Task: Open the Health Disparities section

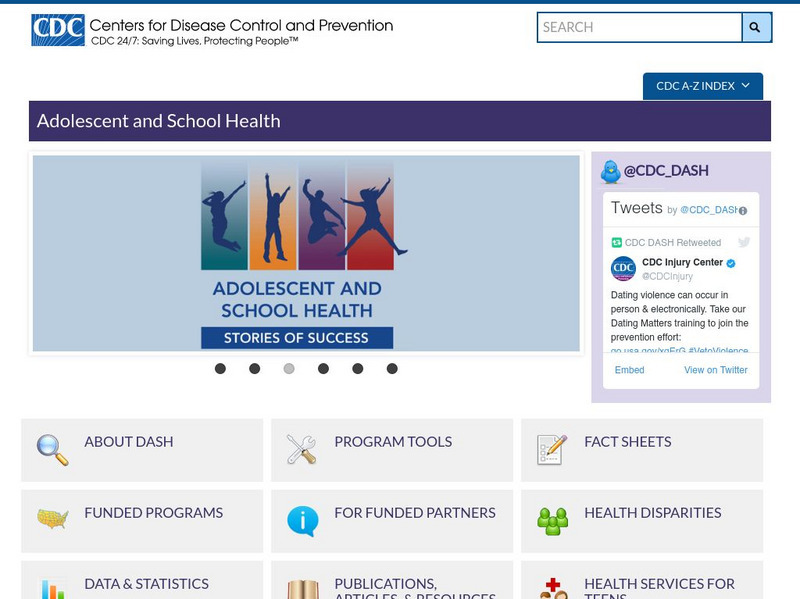Action: point(642,521)
